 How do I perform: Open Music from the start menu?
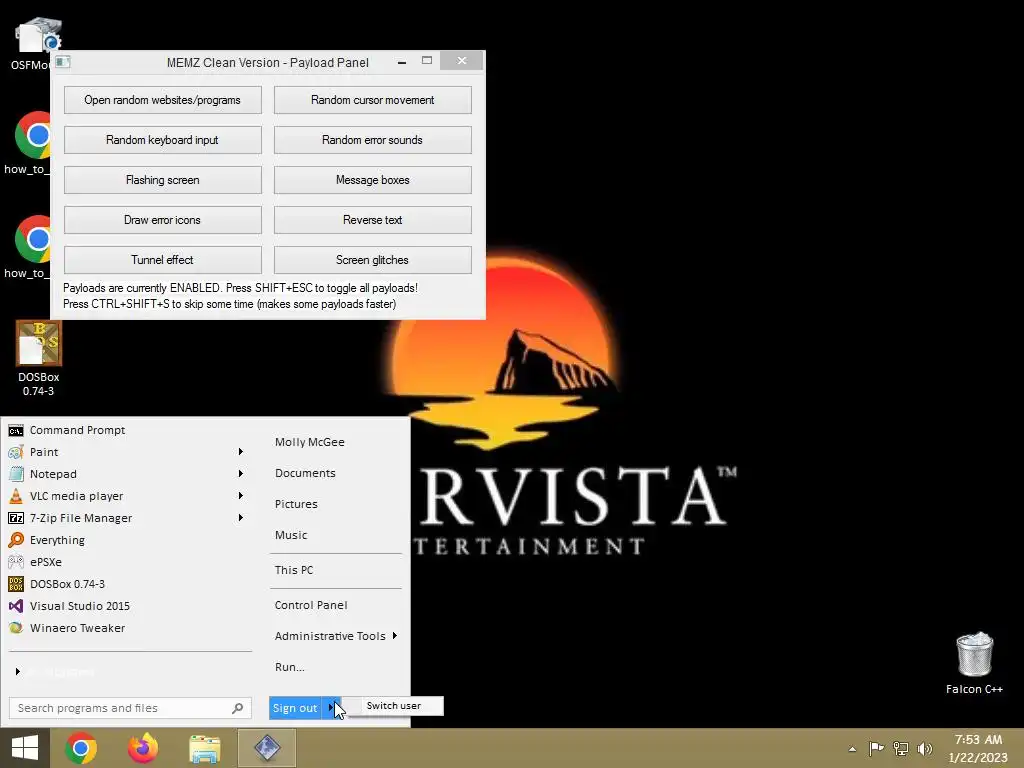tap(291, 535)
